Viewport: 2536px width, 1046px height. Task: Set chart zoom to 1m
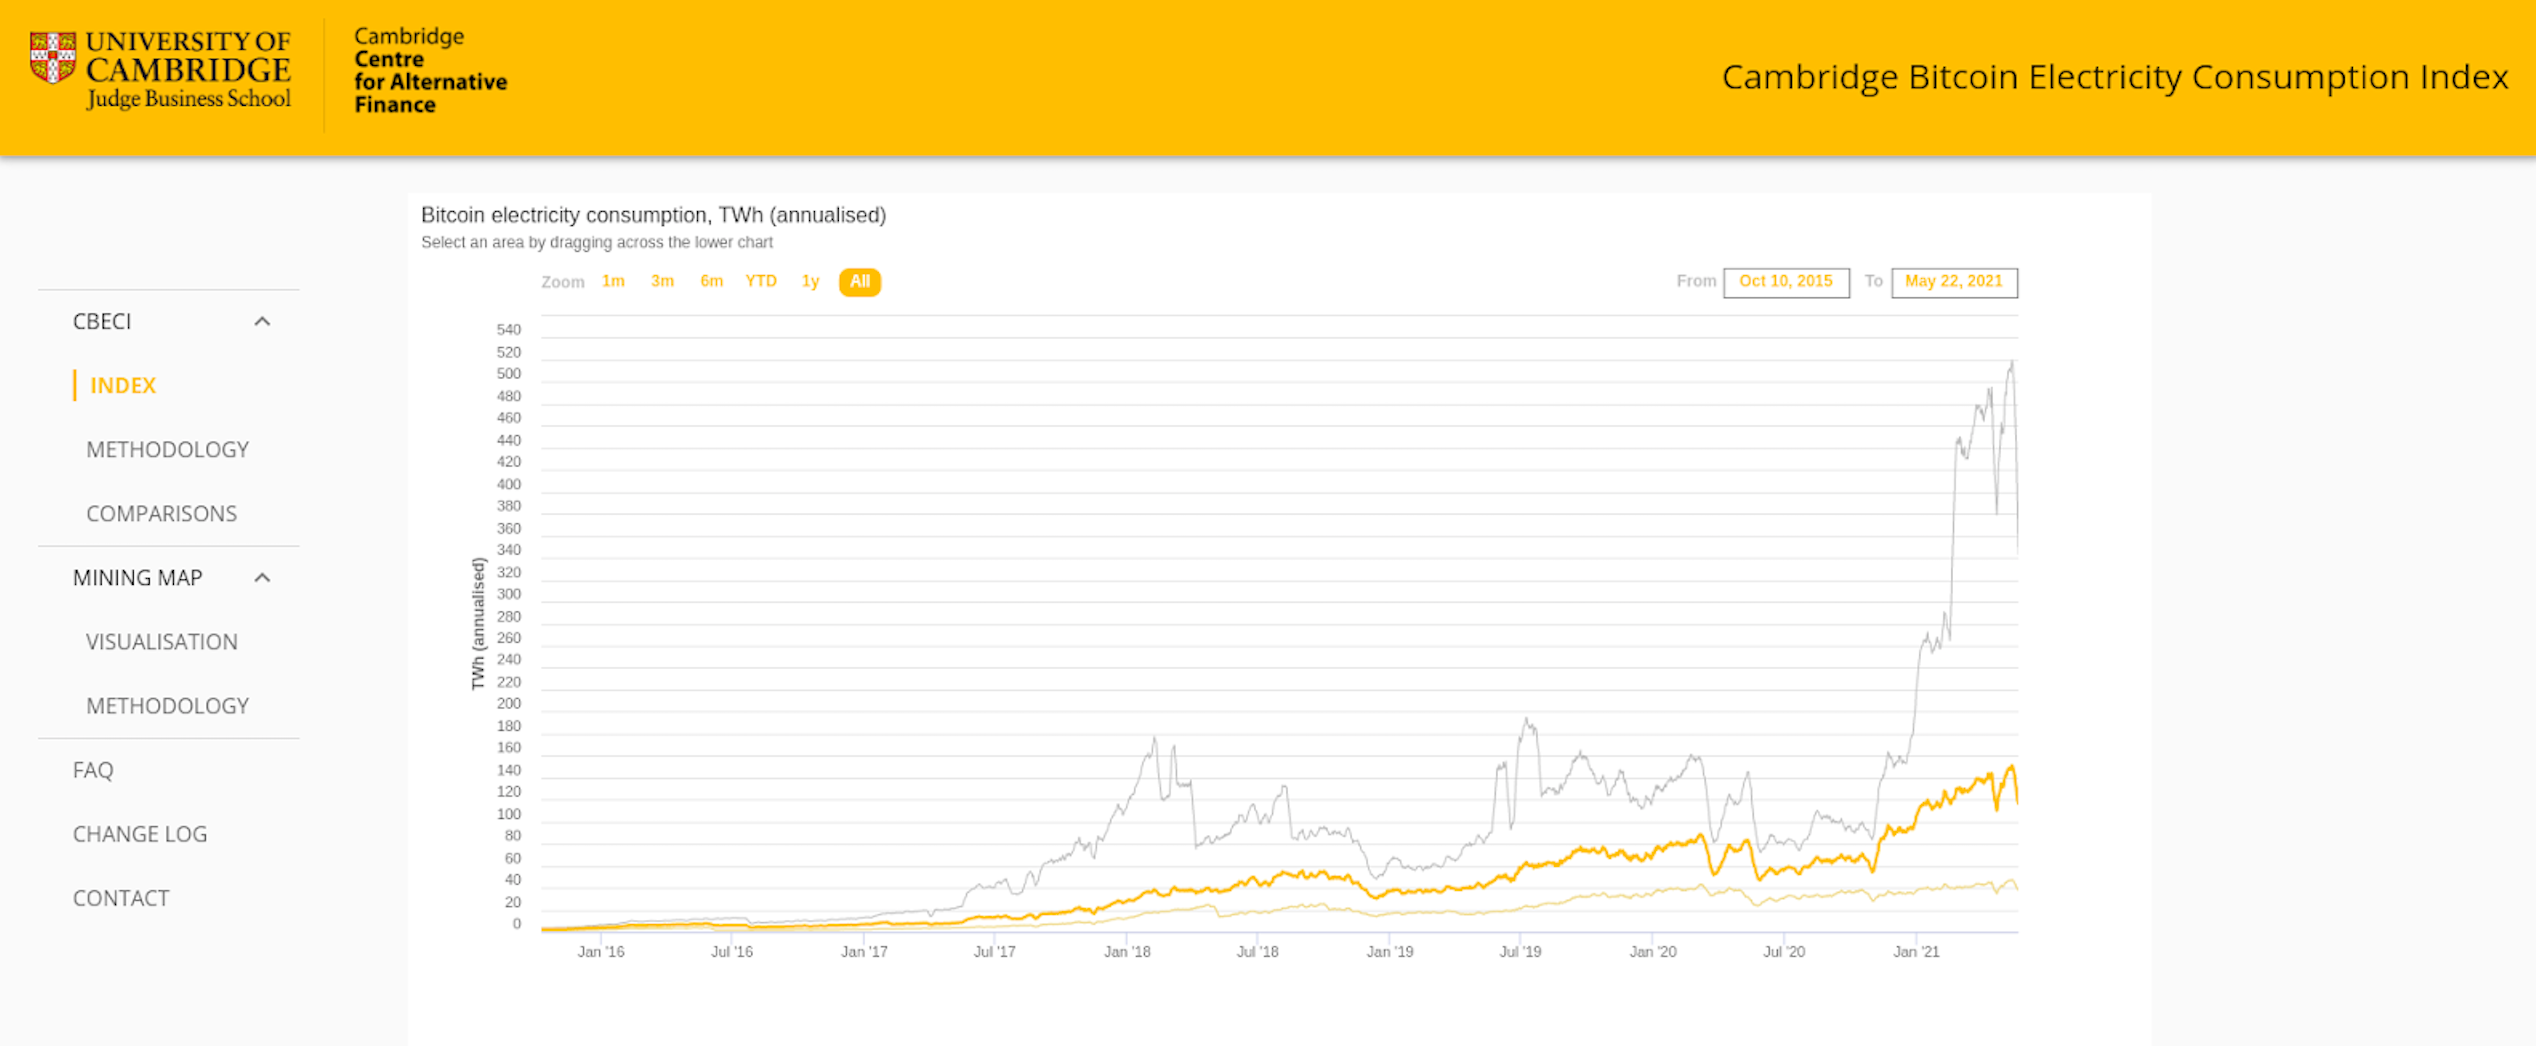coord(613,281)
